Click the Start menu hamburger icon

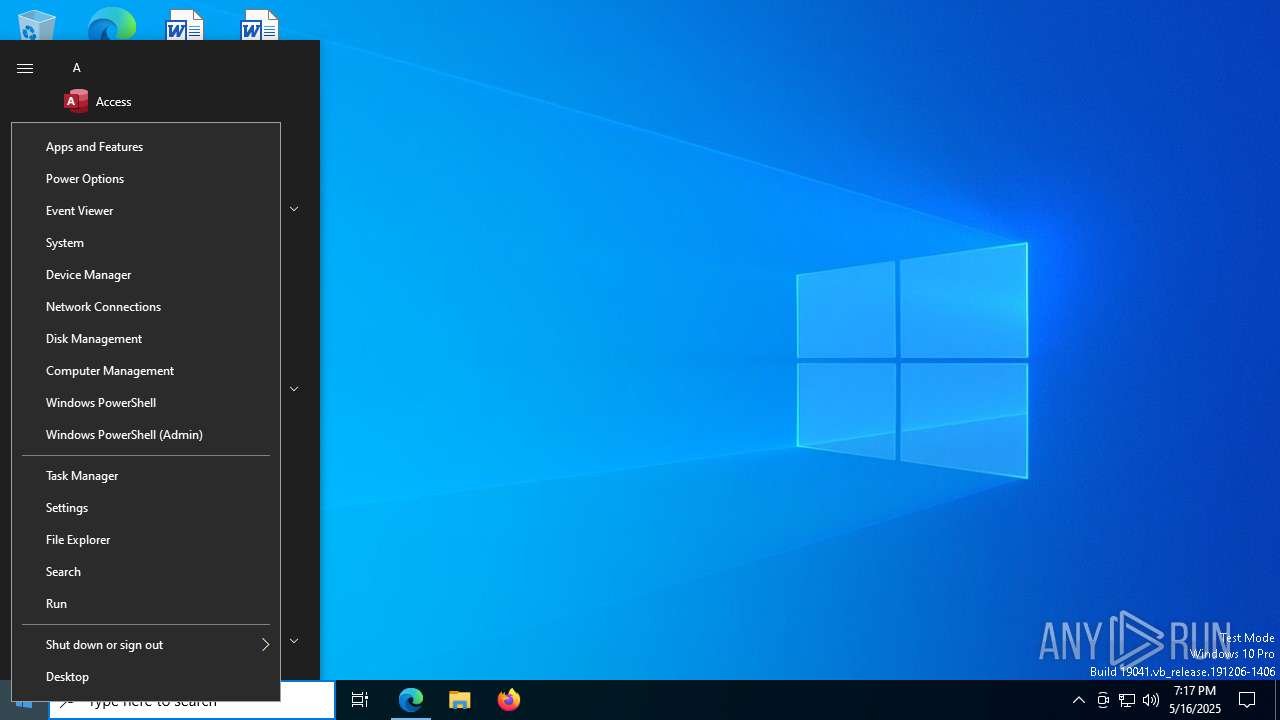click(25, 68)
